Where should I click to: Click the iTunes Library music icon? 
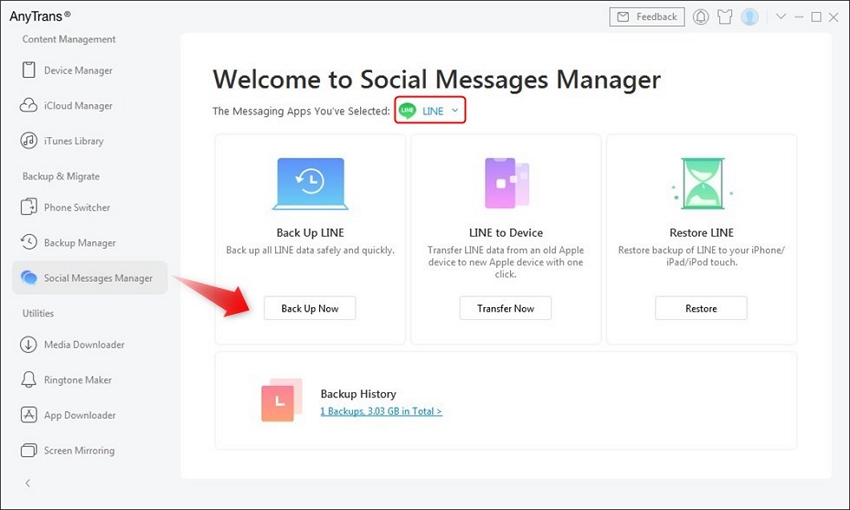pos(29,140)
